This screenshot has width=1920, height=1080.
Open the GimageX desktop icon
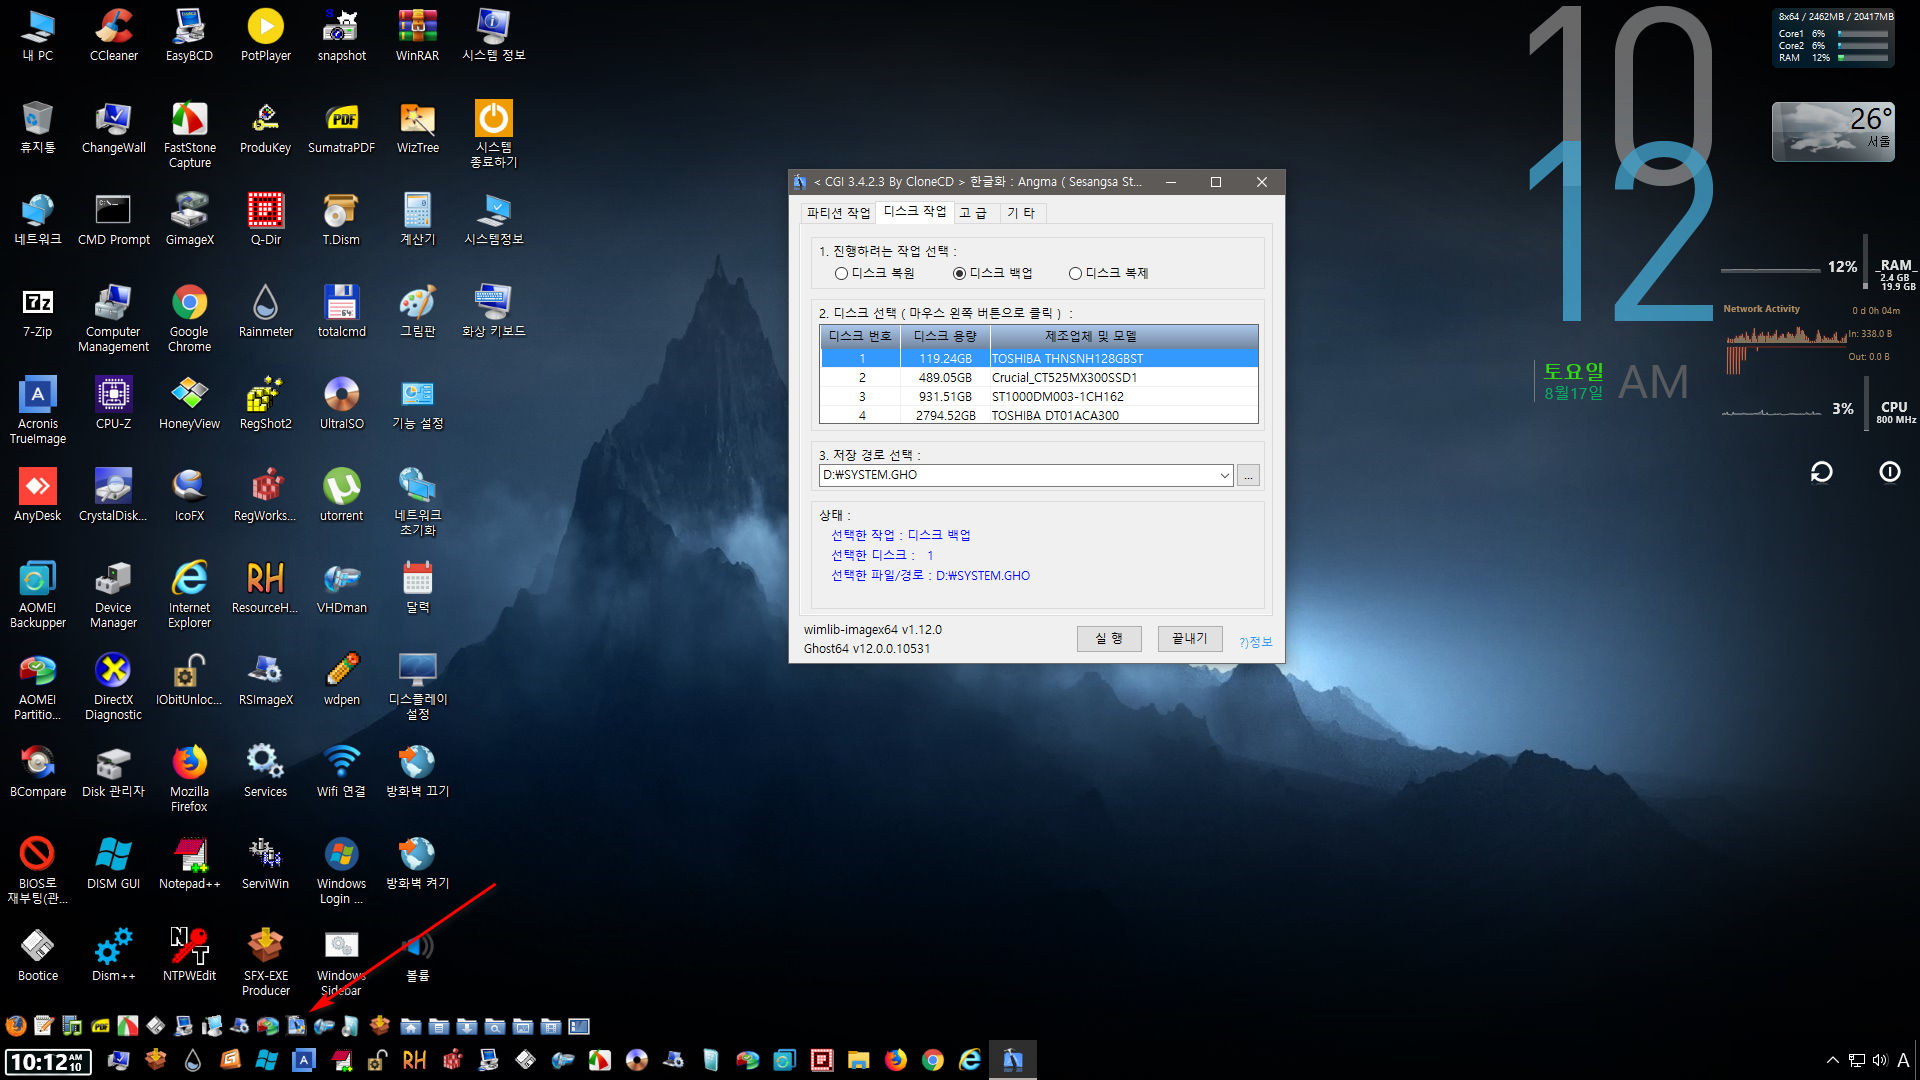[x=189, y=219]
